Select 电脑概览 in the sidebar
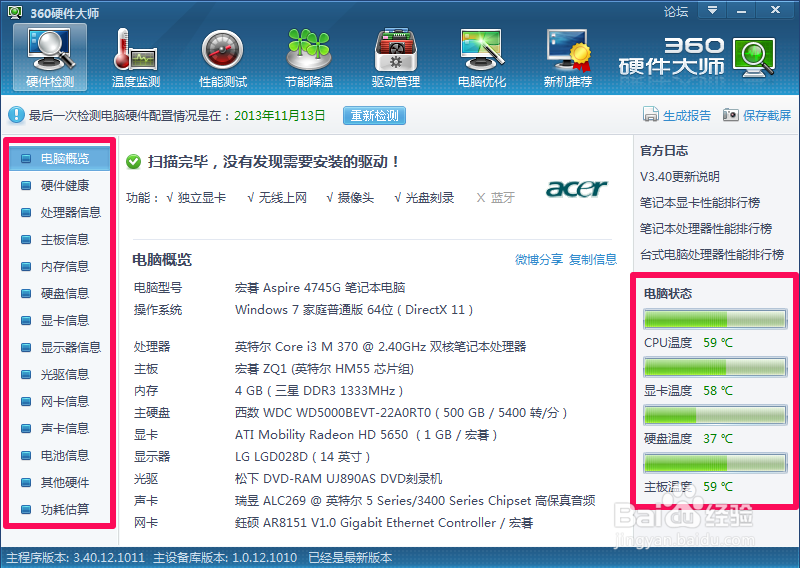The width and height of the screenshot is (800, 568). pyautogui.click(x=59, y=158)
